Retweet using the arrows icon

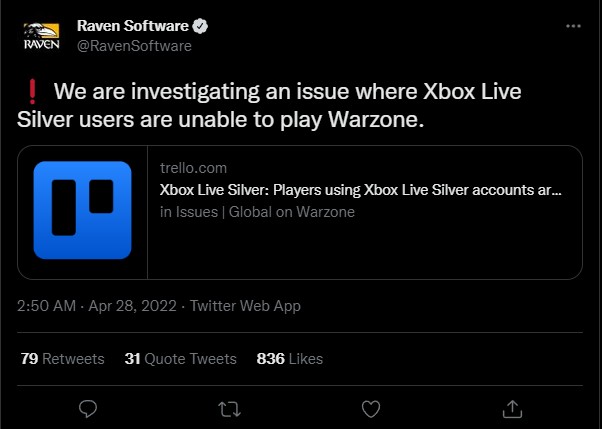[x=229, y=408]
